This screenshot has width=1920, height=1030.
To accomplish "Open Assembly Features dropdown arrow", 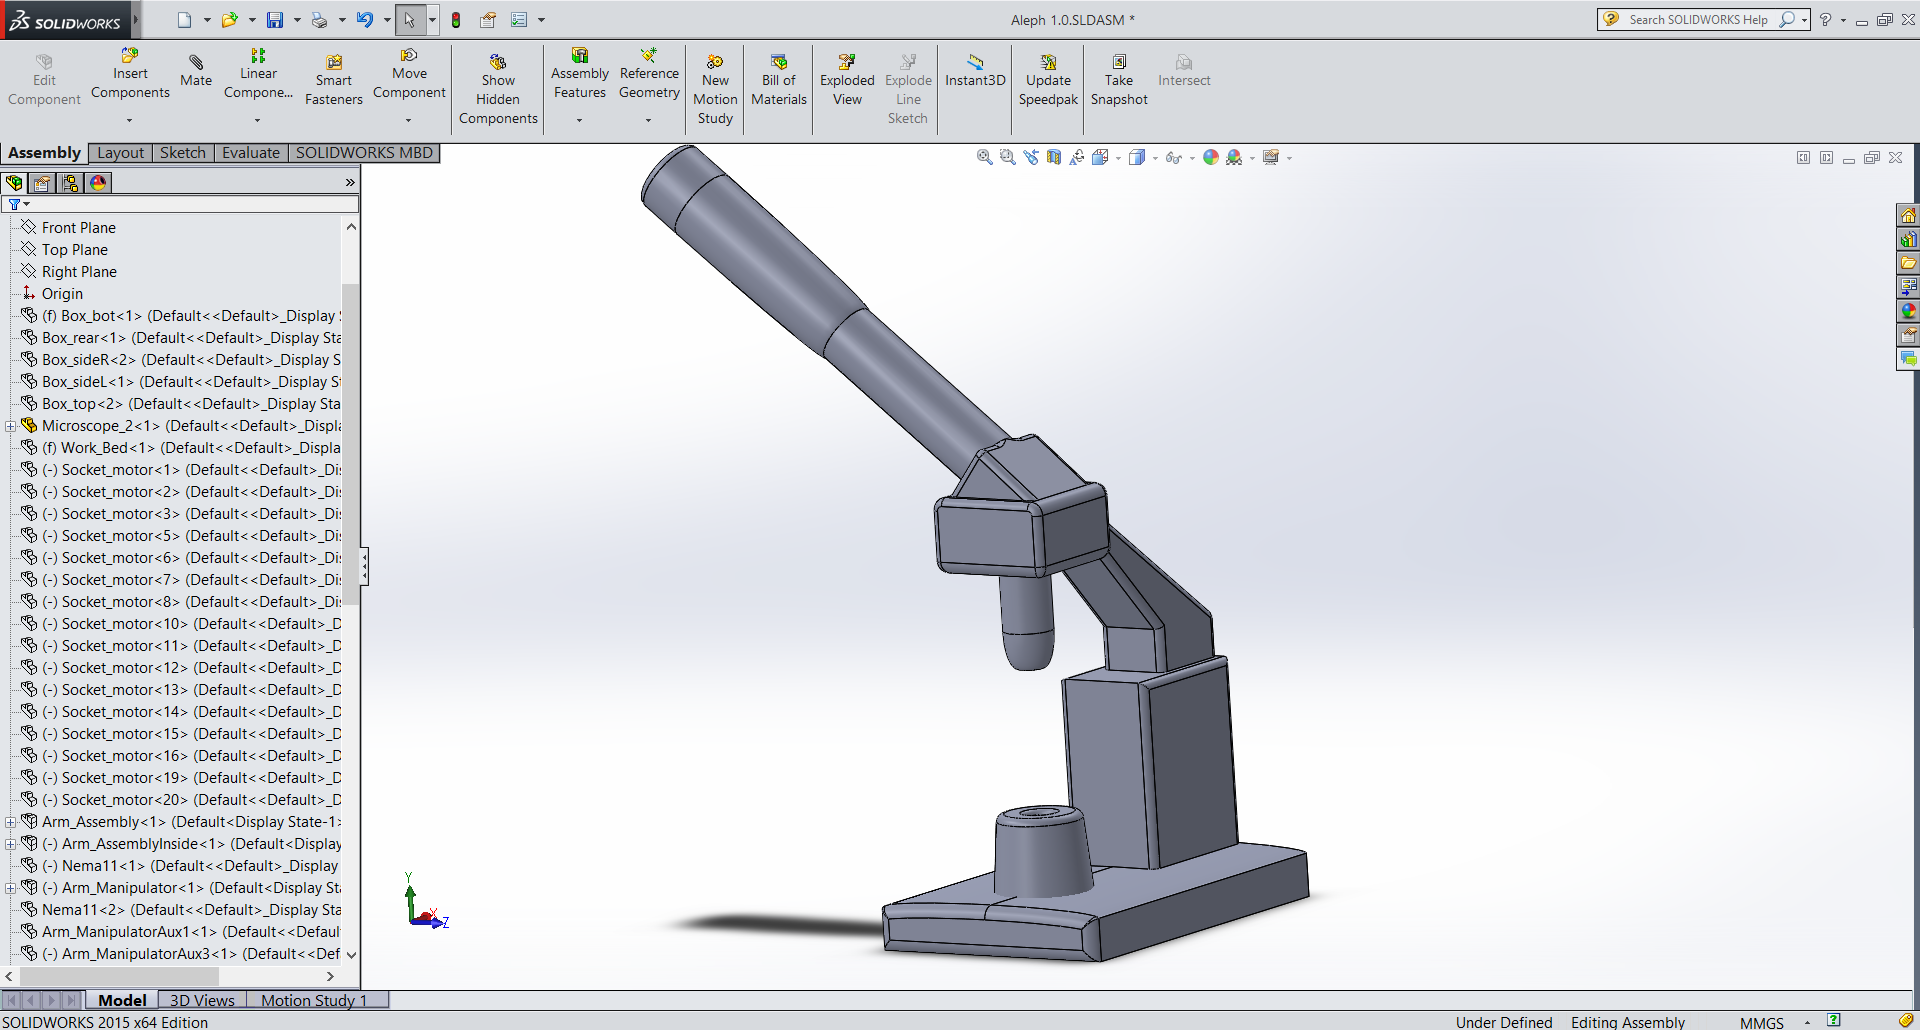I will coord(579,120).
